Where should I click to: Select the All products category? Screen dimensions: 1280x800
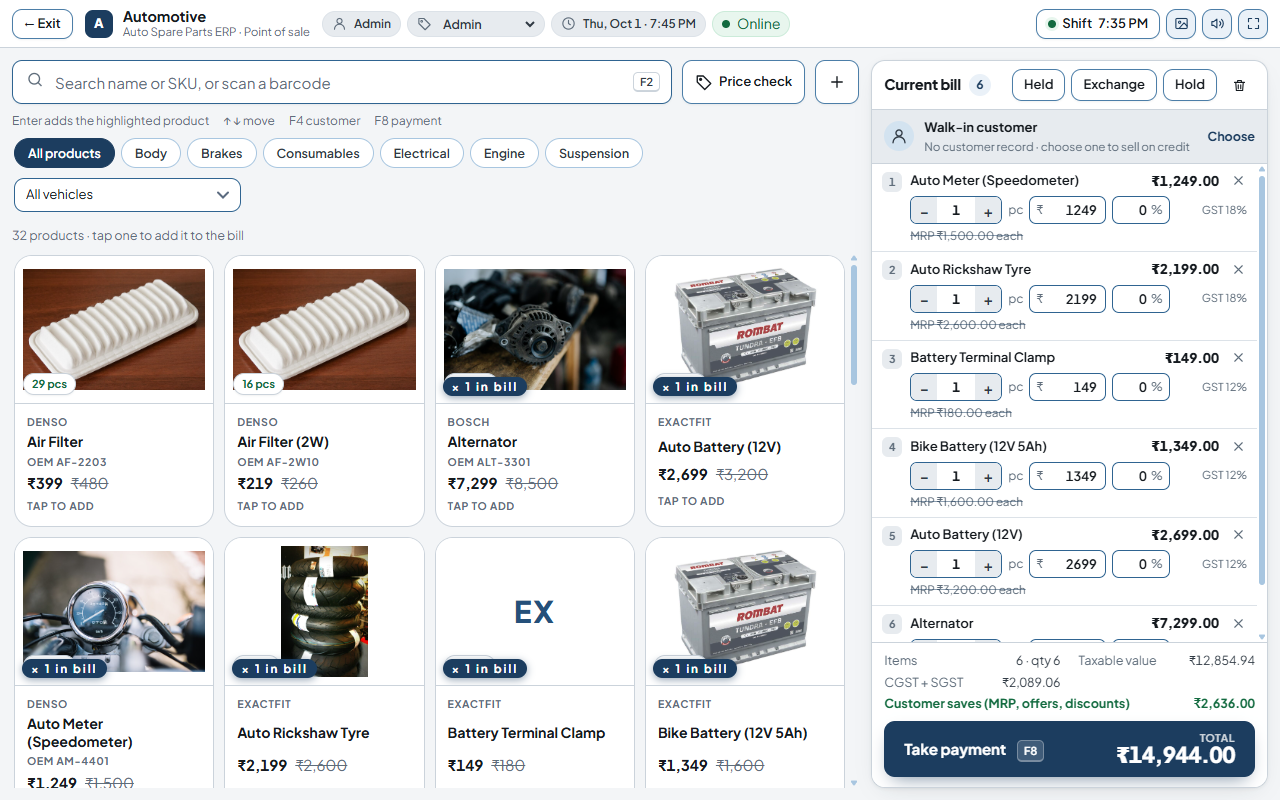point(64,153)
